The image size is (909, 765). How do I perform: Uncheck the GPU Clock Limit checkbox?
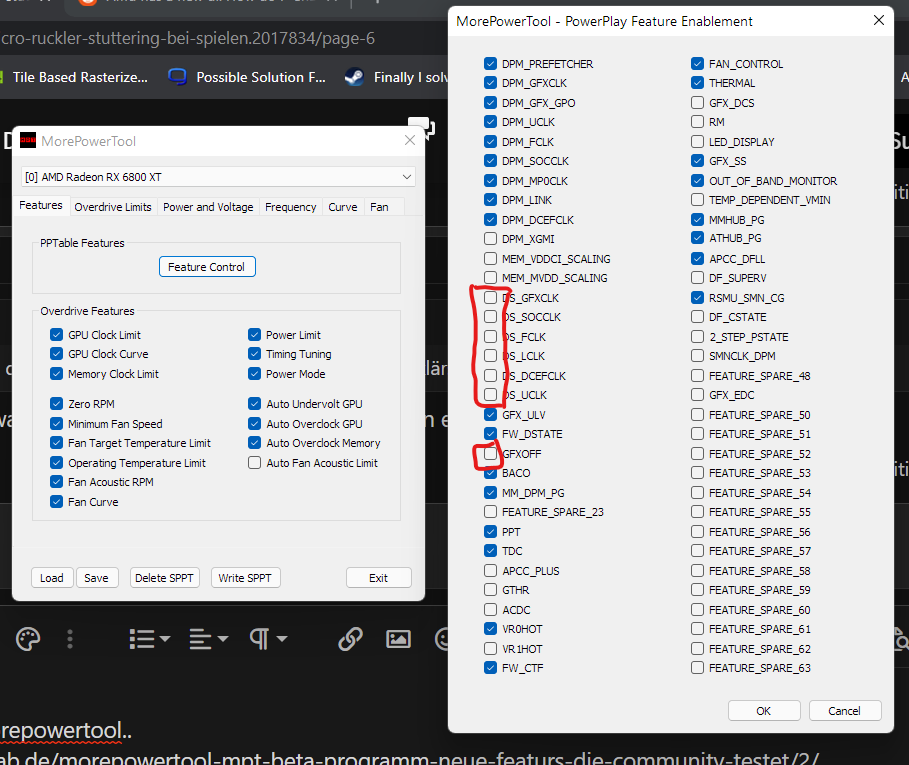[x=56, y=334]
